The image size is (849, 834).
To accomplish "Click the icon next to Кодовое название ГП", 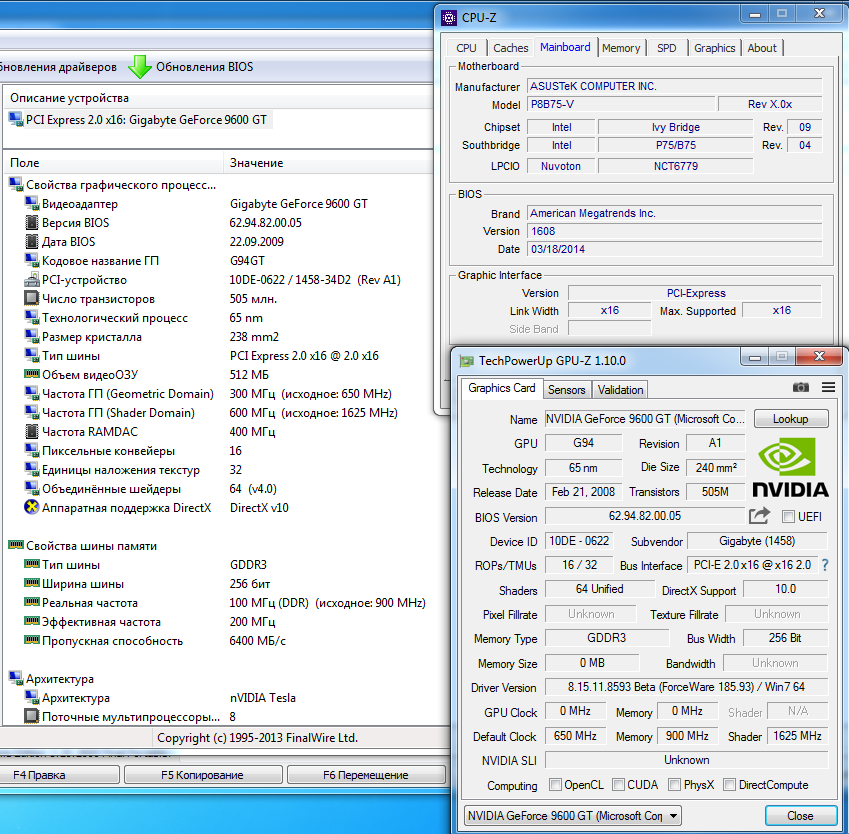I will click(x=31, y=260).
